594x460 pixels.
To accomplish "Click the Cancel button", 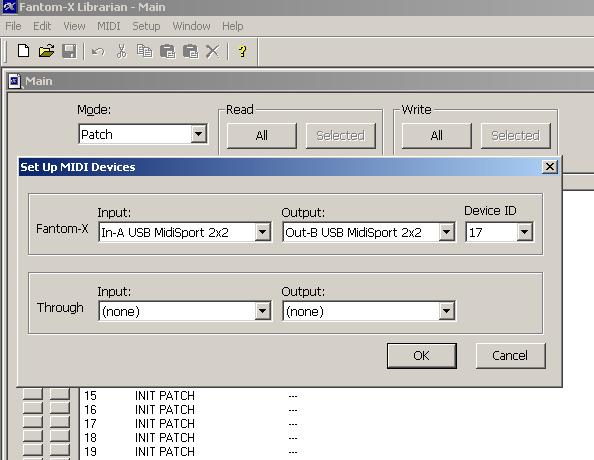I will coord(510,355).
